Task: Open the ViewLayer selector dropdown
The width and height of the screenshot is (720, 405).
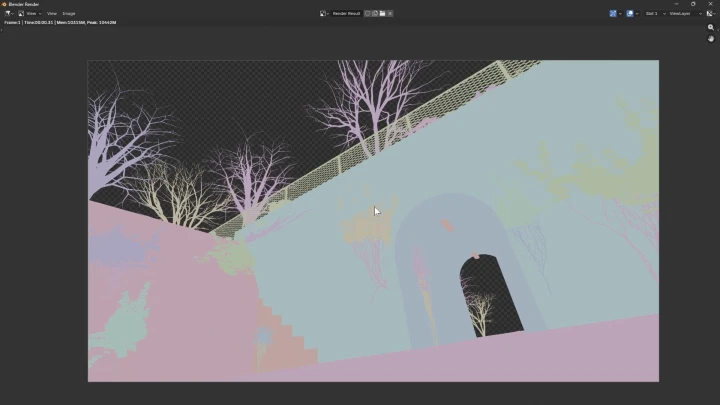Action: tap(685, 14)
